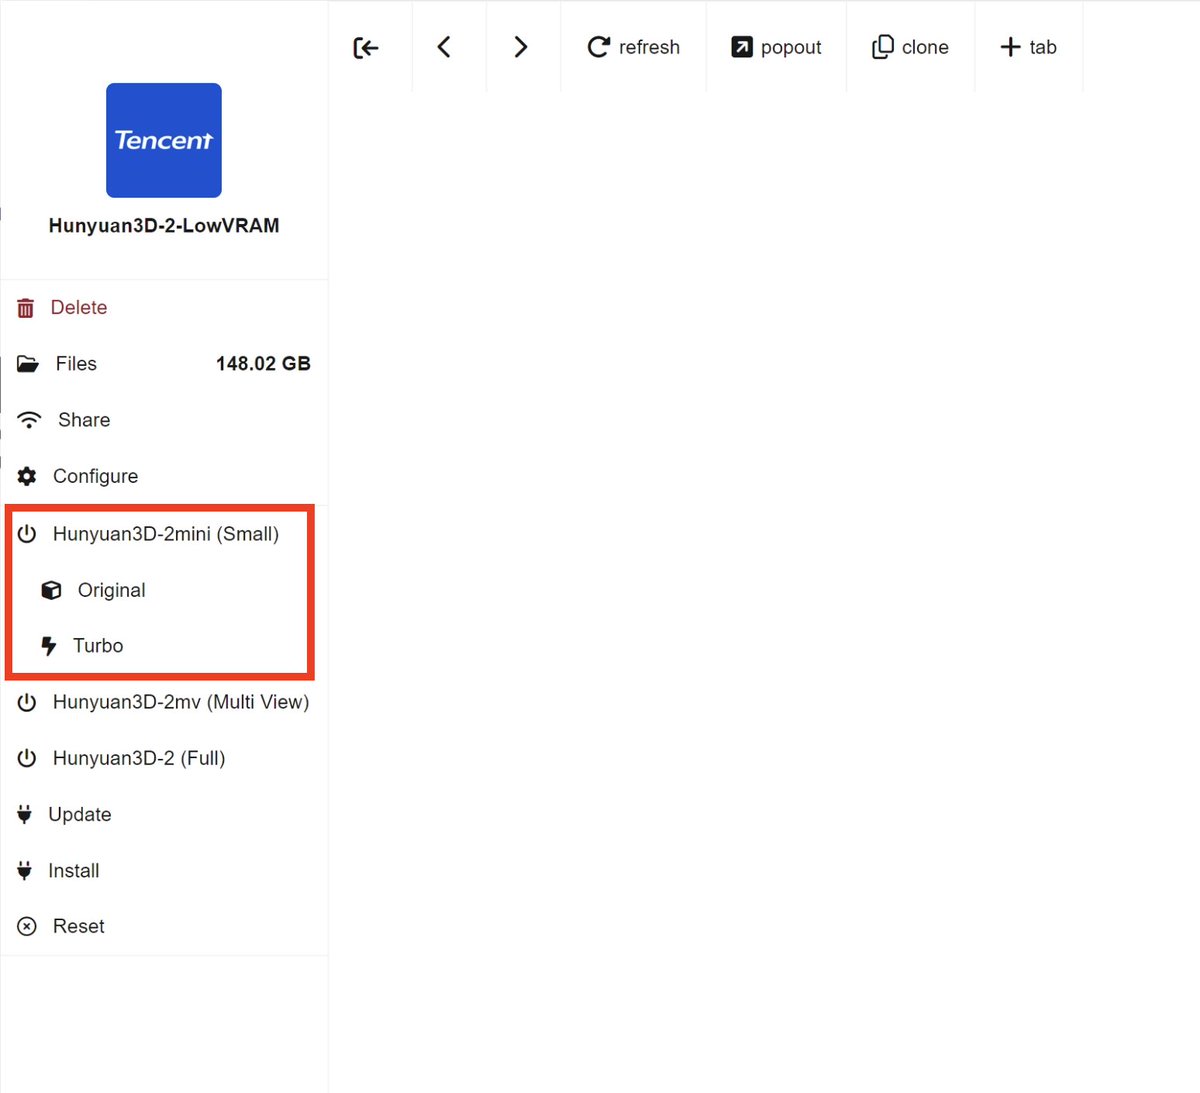
Task: Click the clone copy icon
Action: (883, 47)
